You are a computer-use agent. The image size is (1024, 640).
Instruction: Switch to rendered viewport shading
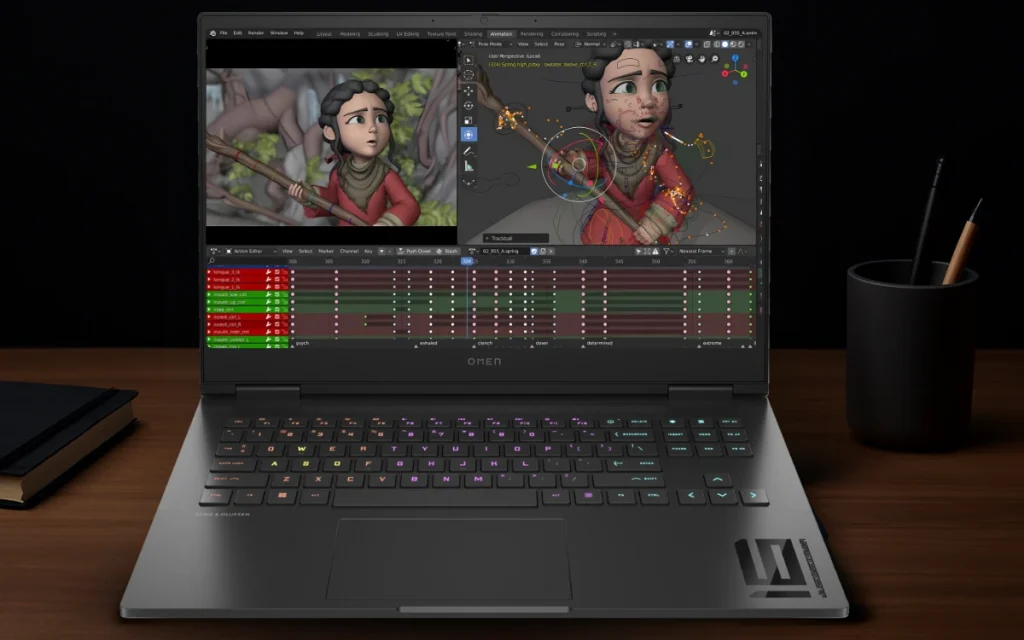741,44
